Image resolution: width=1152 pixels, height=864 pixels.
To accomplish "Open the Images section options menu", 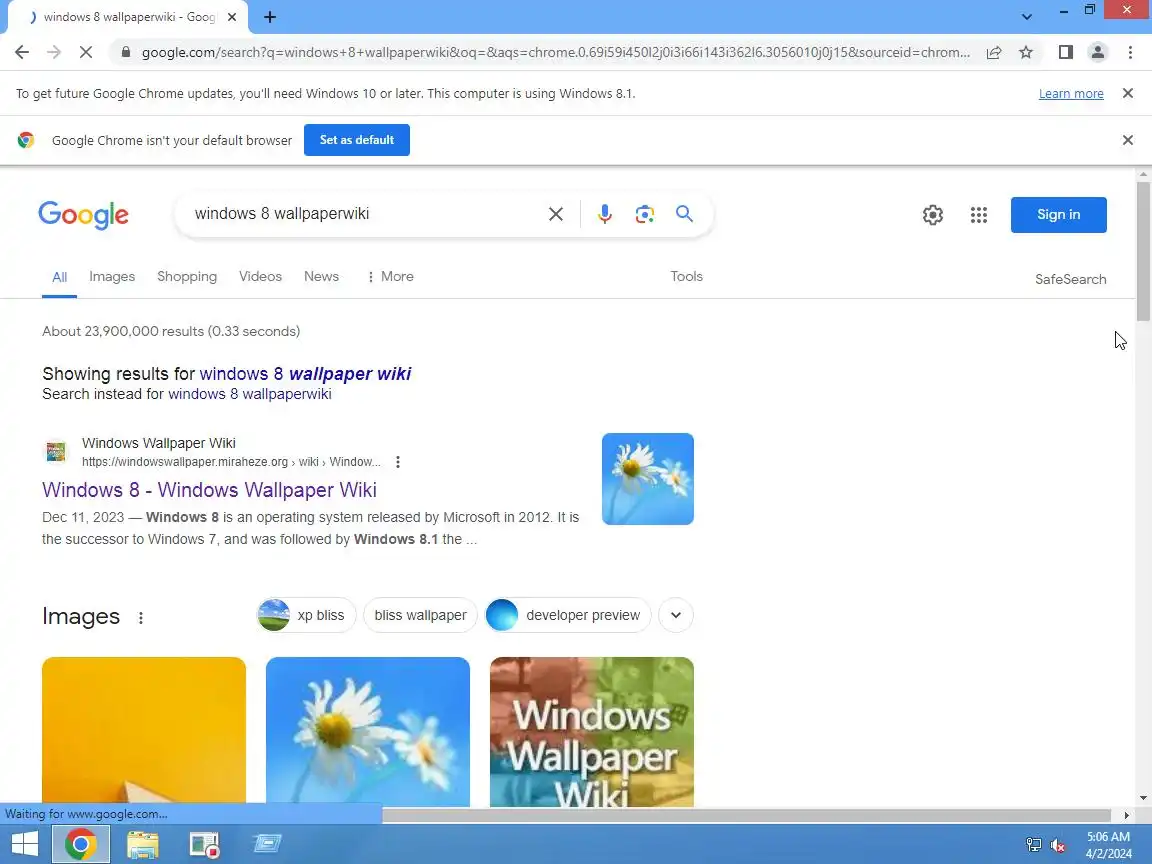I will coord(140,618).
